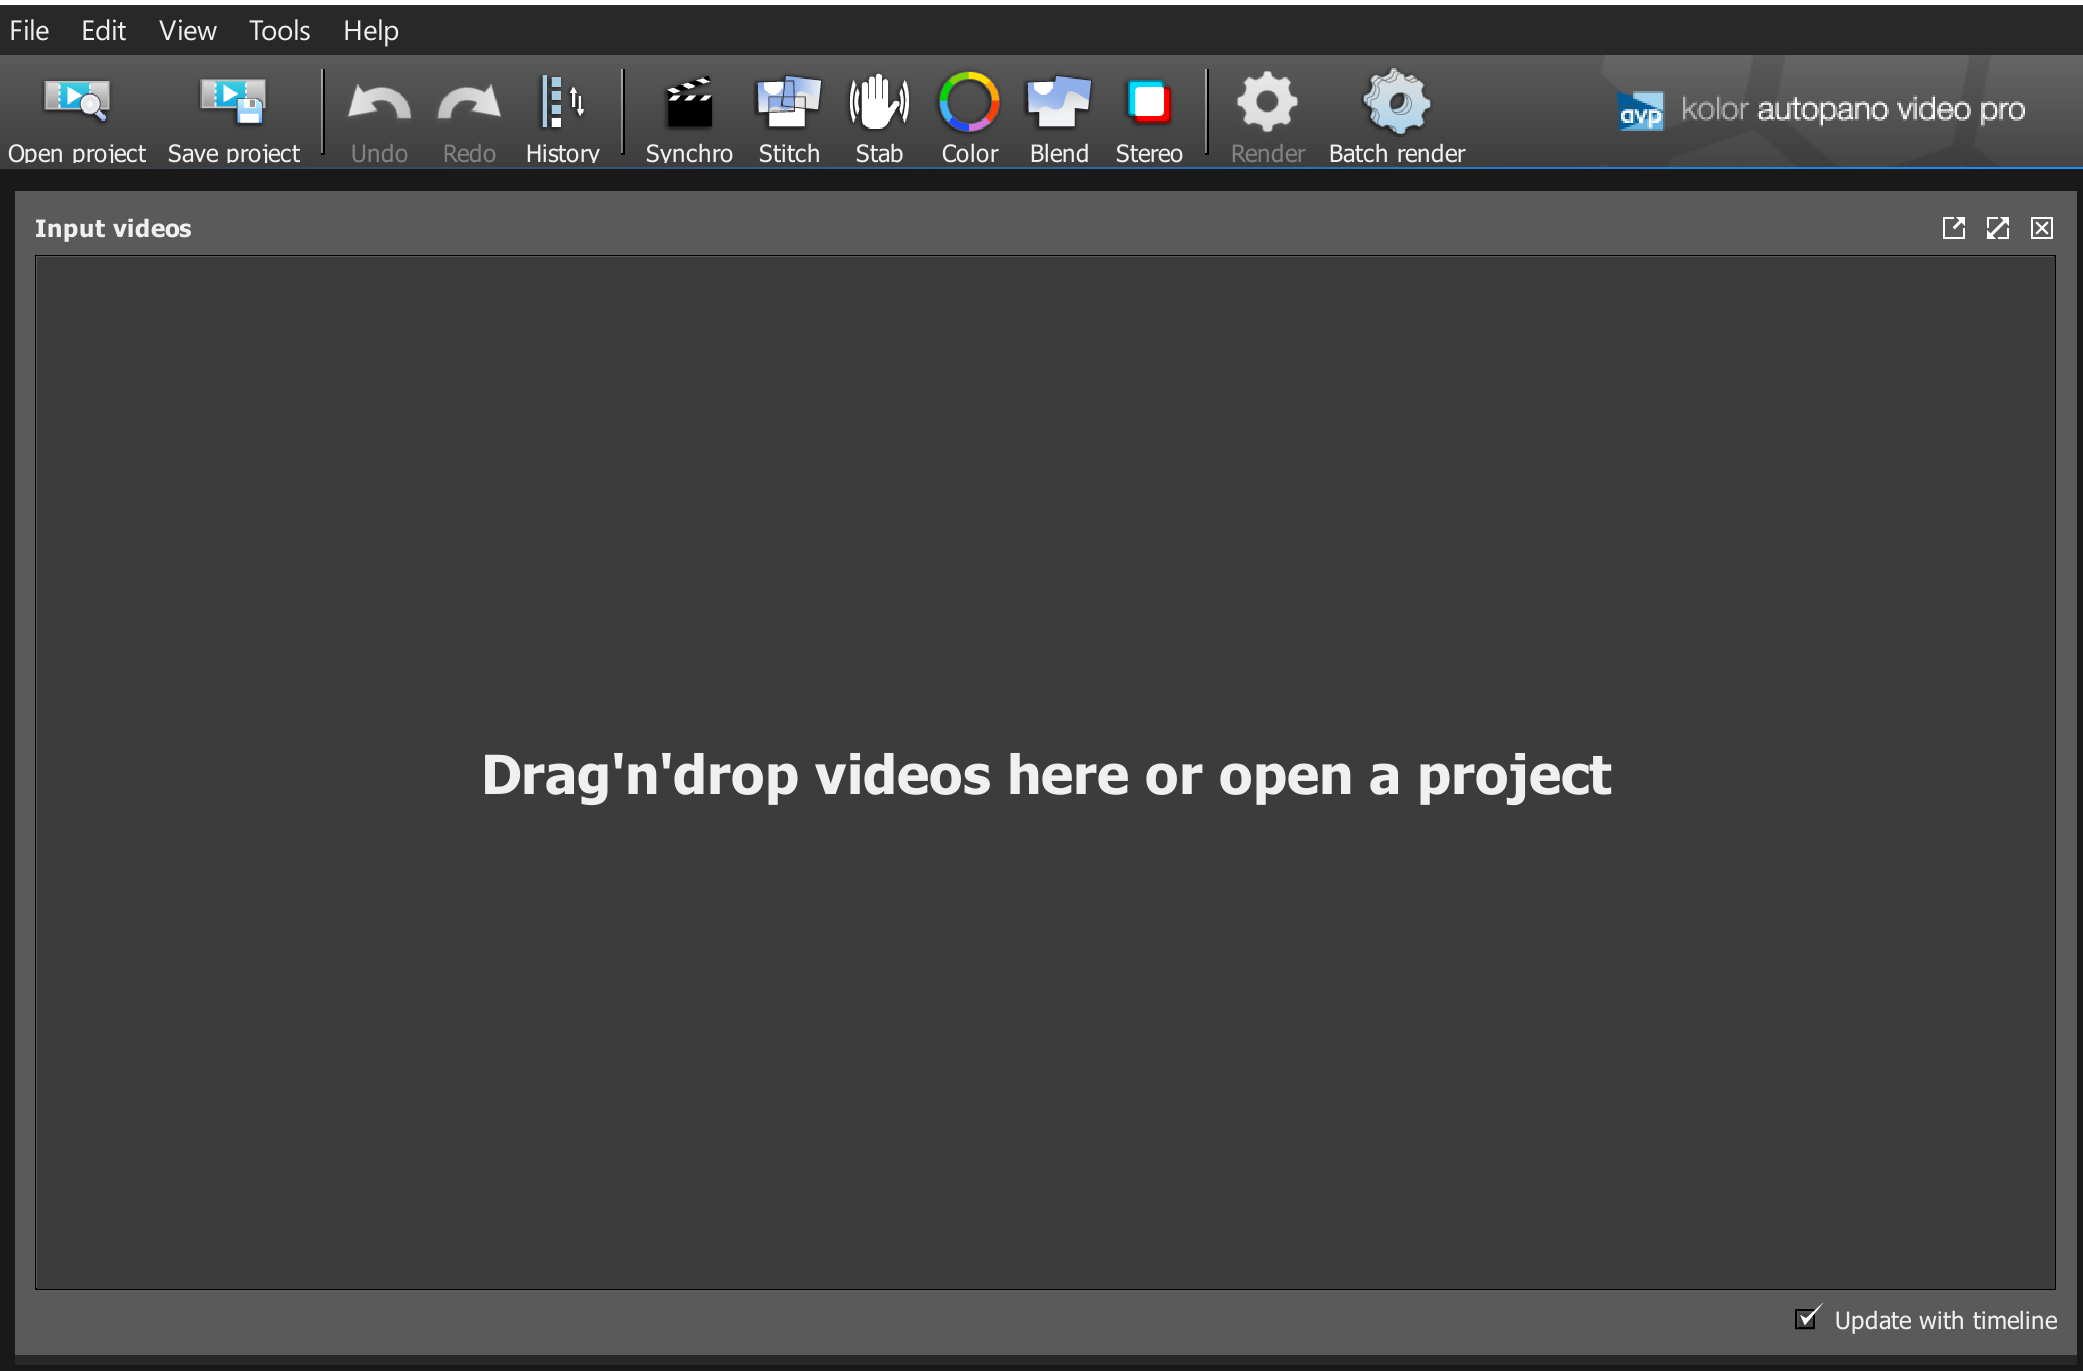
Task: Open the Help menu
Action: pyautogui.click(x=370, y=30)
